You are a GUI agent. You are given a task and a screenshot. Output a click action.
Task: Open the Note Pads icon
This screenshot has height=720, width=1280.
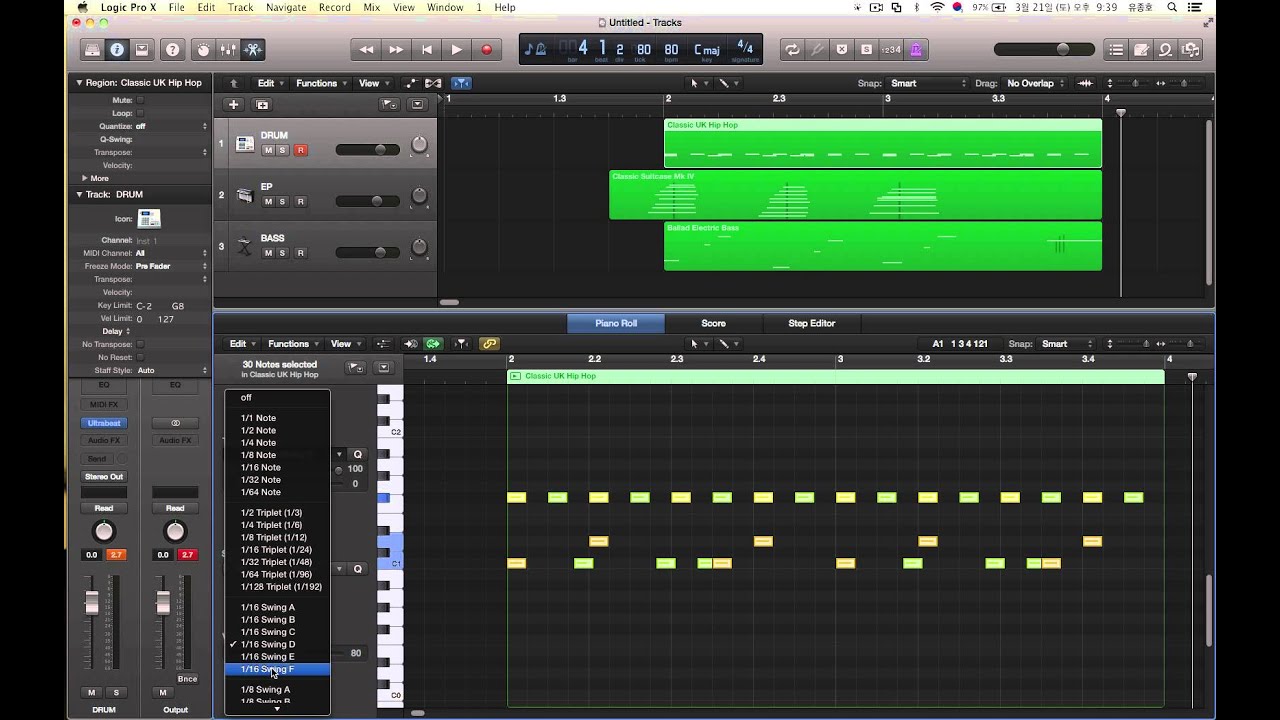[x=1141, y=49]
